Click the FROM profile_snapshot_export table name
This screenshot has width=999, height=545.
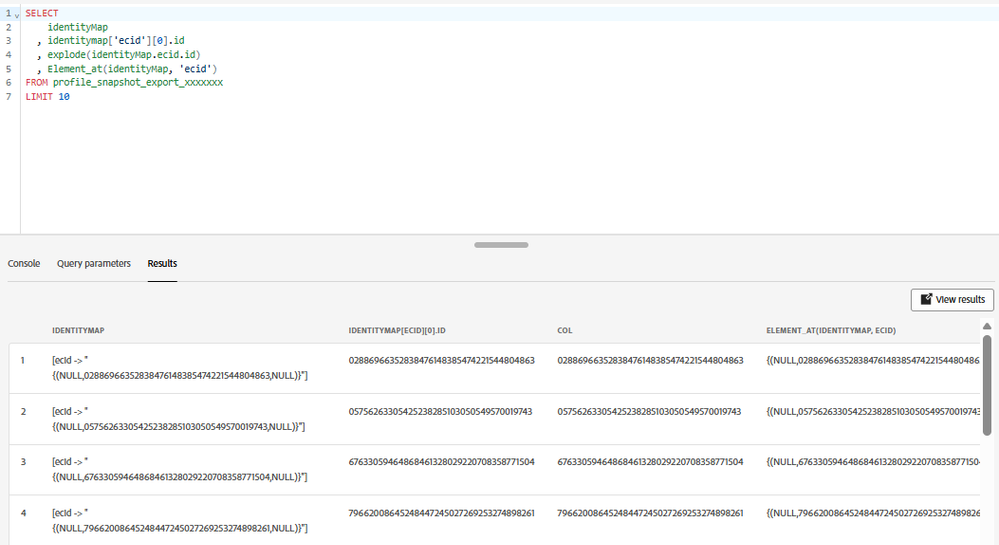(x=138, y=82)
